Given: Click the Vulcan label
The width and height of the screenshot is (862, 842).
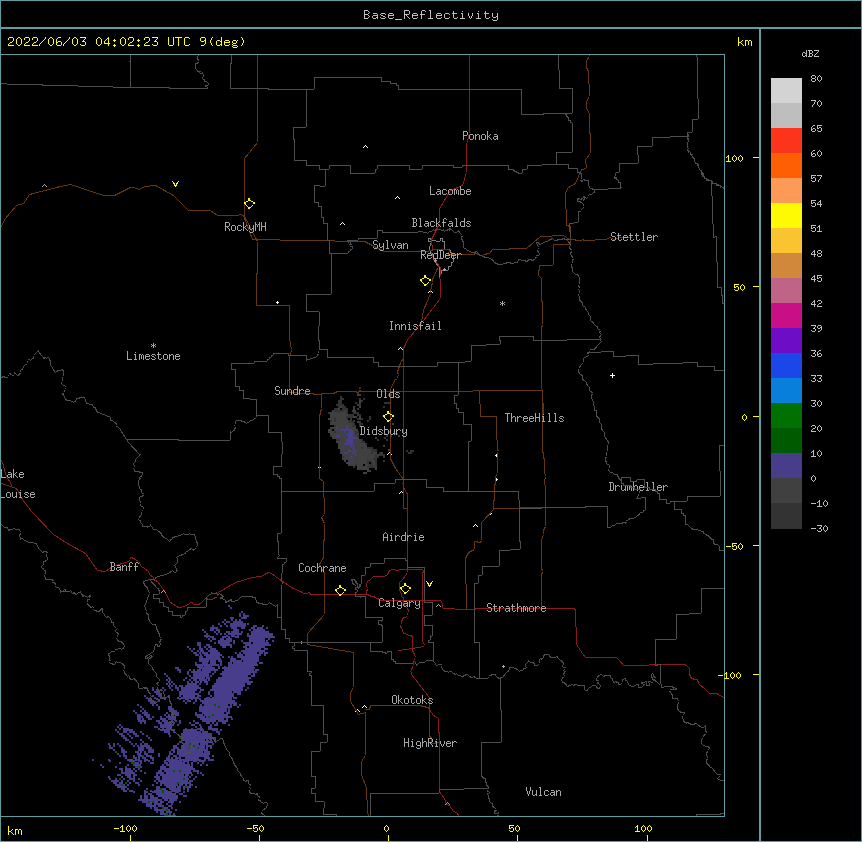Looking at the screenshot, I should (x=543, y=792).
